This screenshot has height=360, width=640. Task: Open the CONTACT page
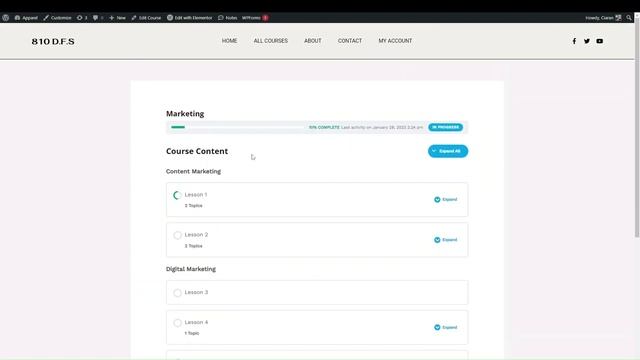pos(350,41)
